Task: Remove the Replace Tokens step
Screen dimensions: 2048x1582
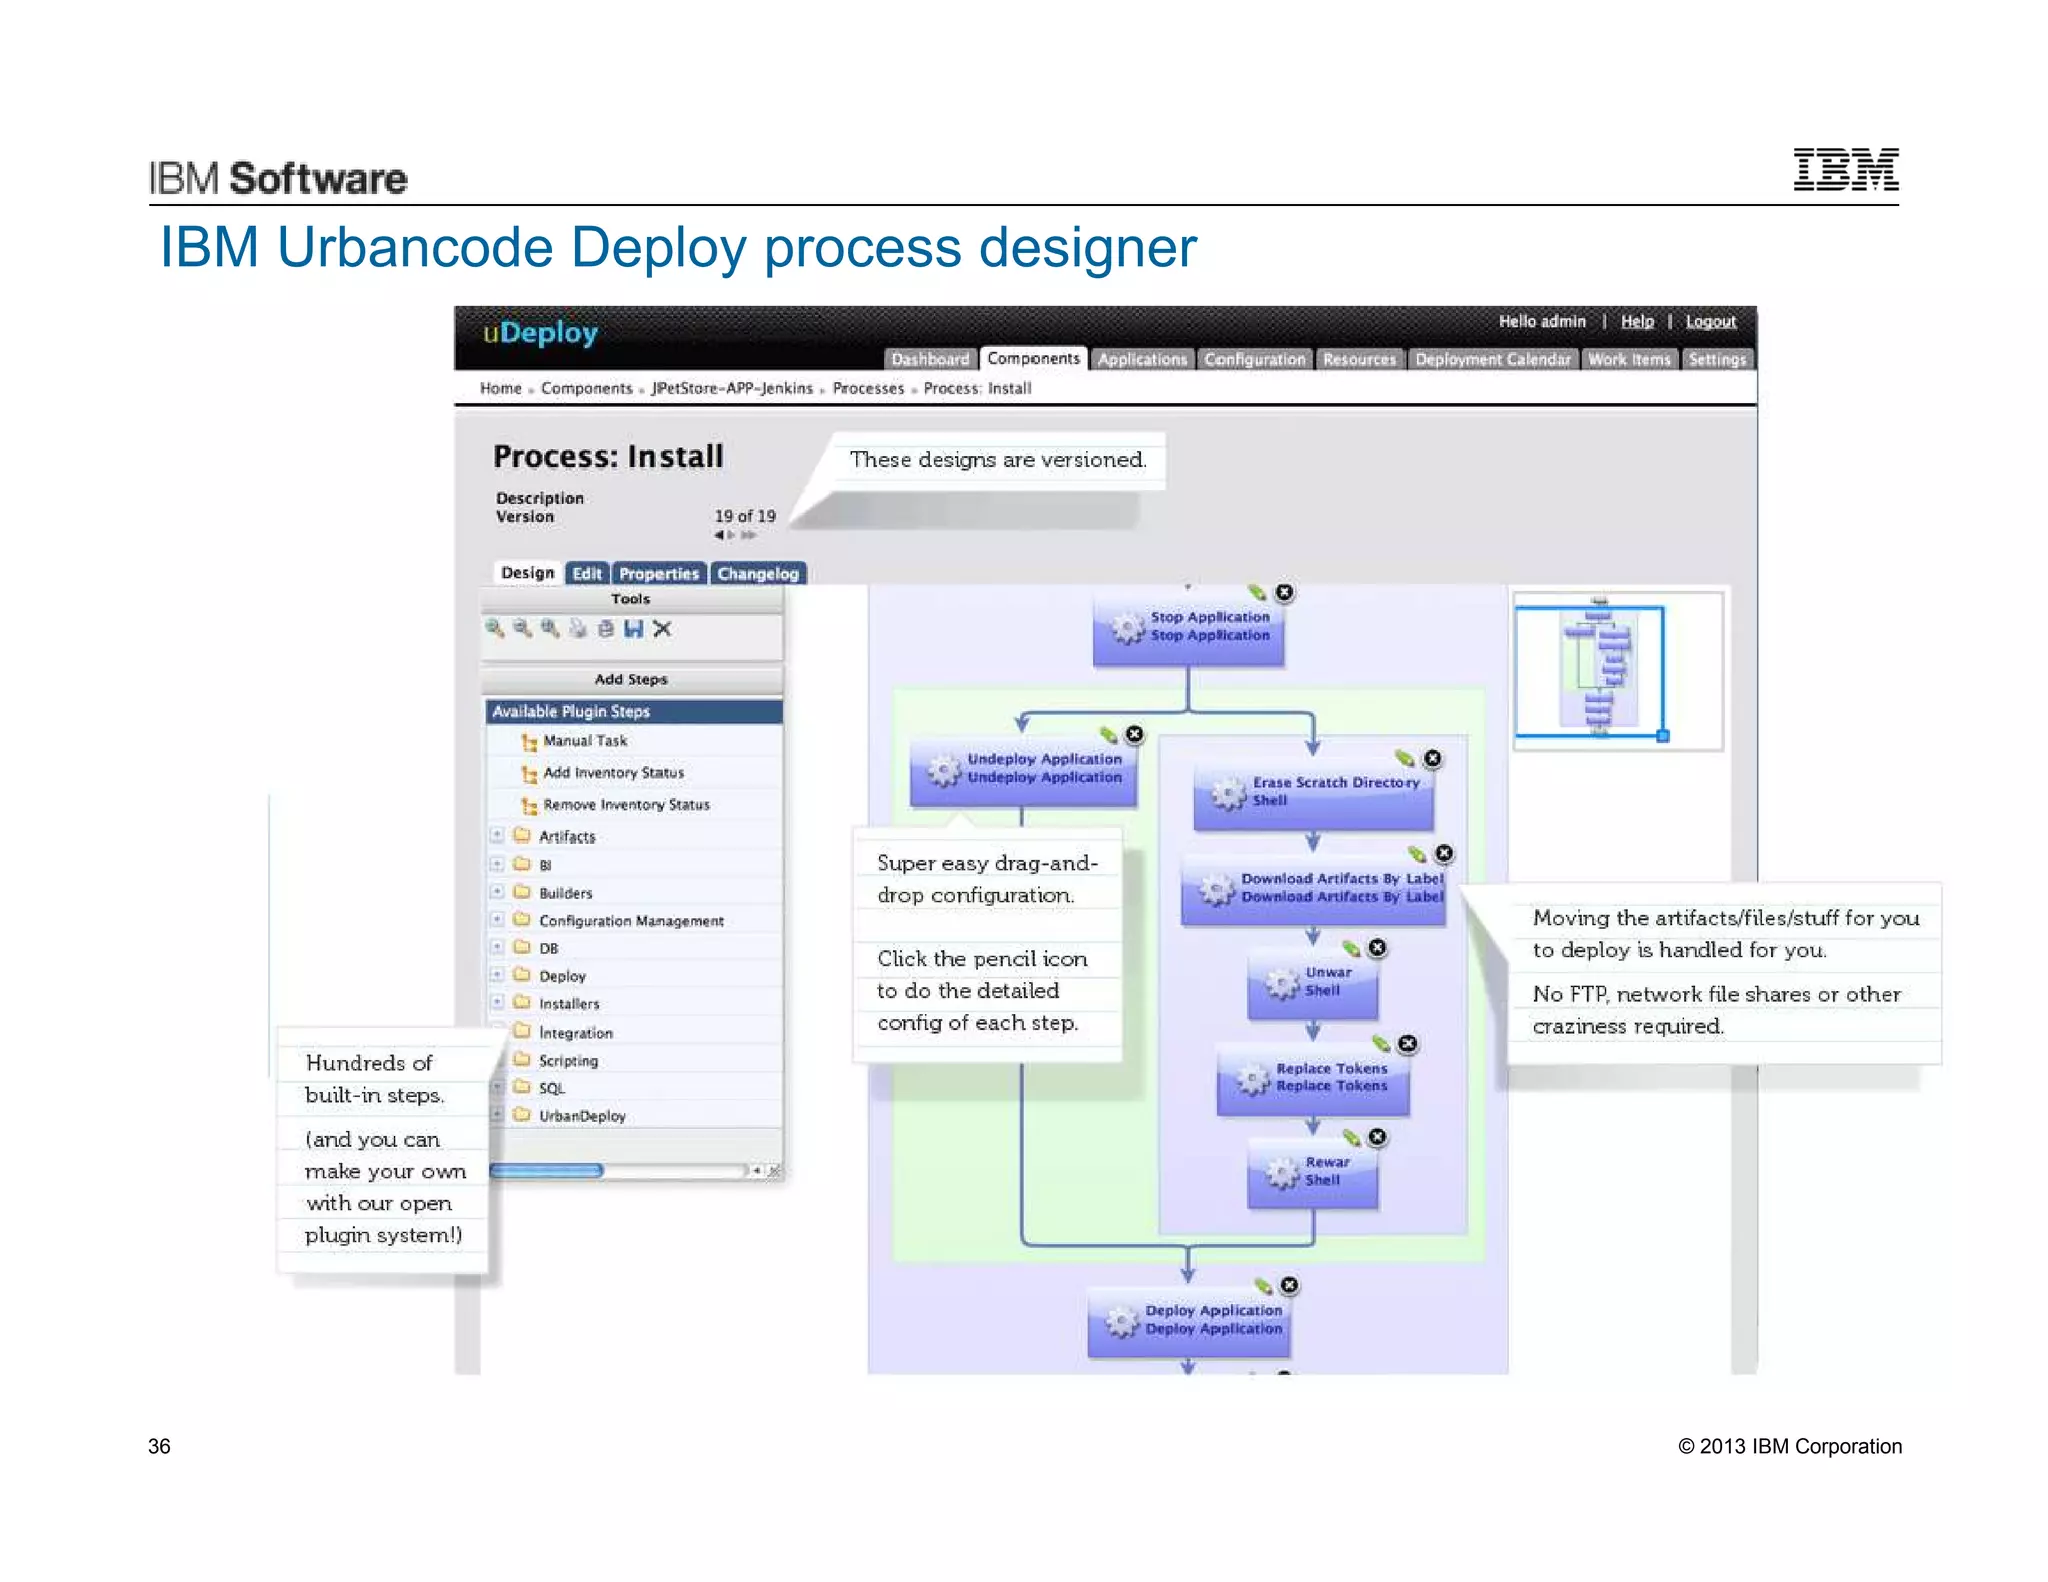Action: click(1407, 1044)
